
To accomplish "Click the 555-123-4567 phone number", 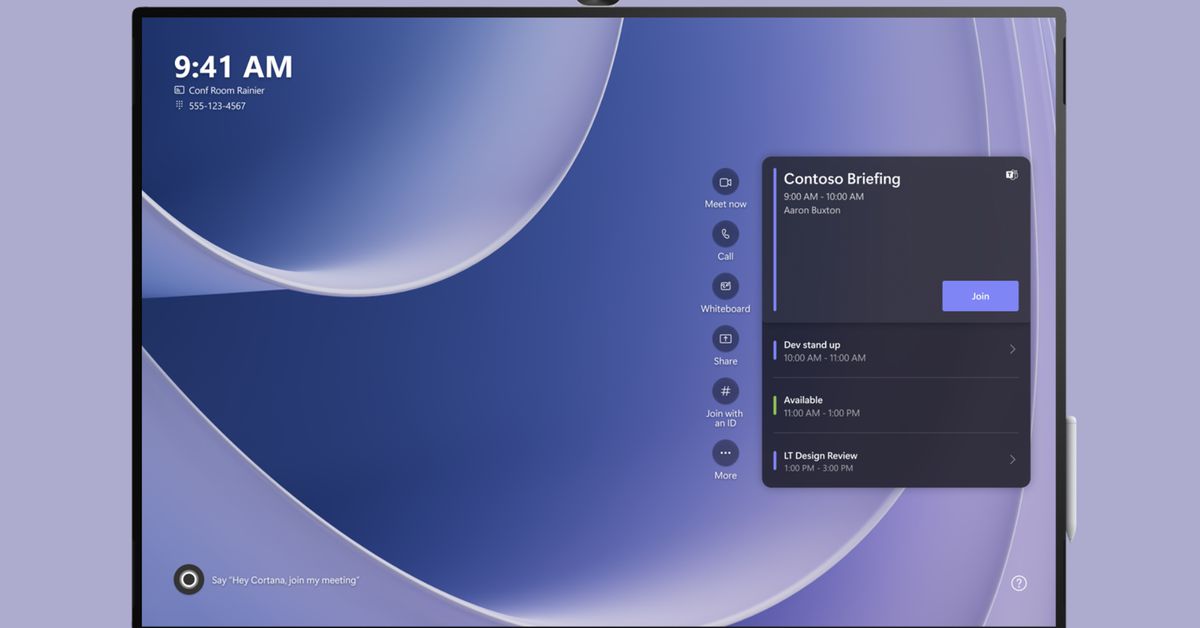I will [x=217, y=106].
